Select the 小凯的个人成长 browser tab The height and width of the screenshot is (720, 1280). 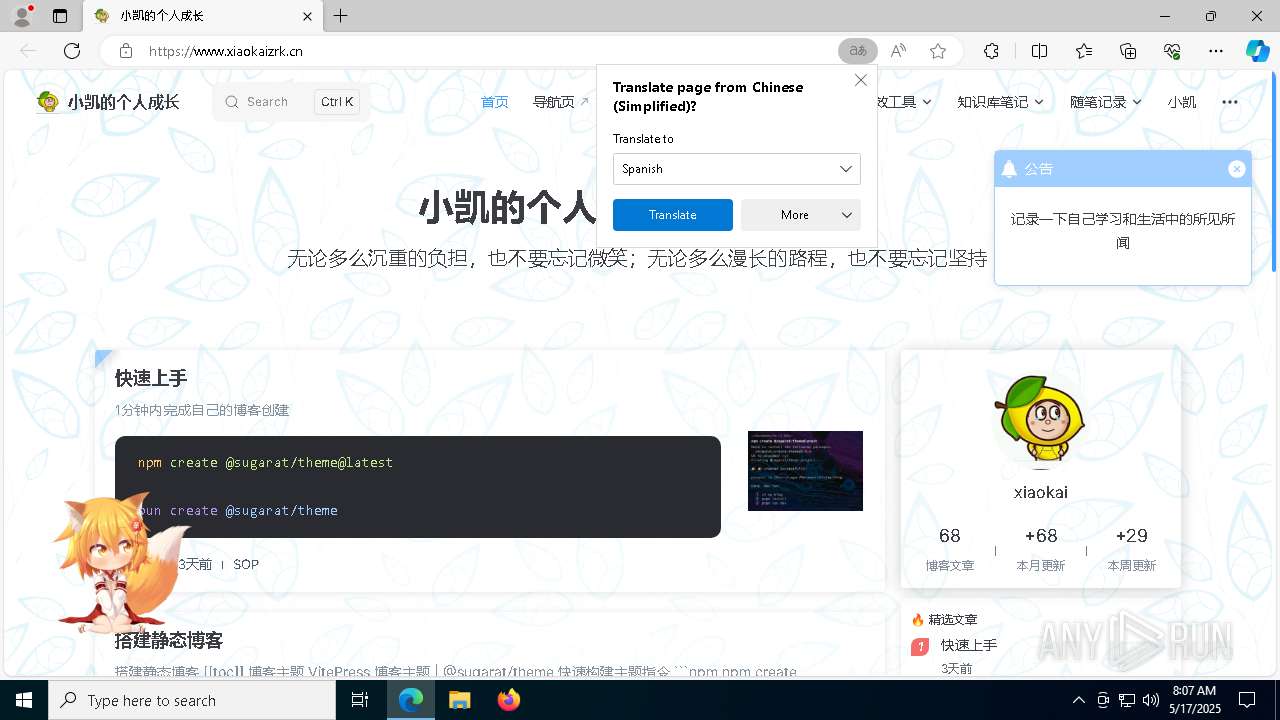205,16
